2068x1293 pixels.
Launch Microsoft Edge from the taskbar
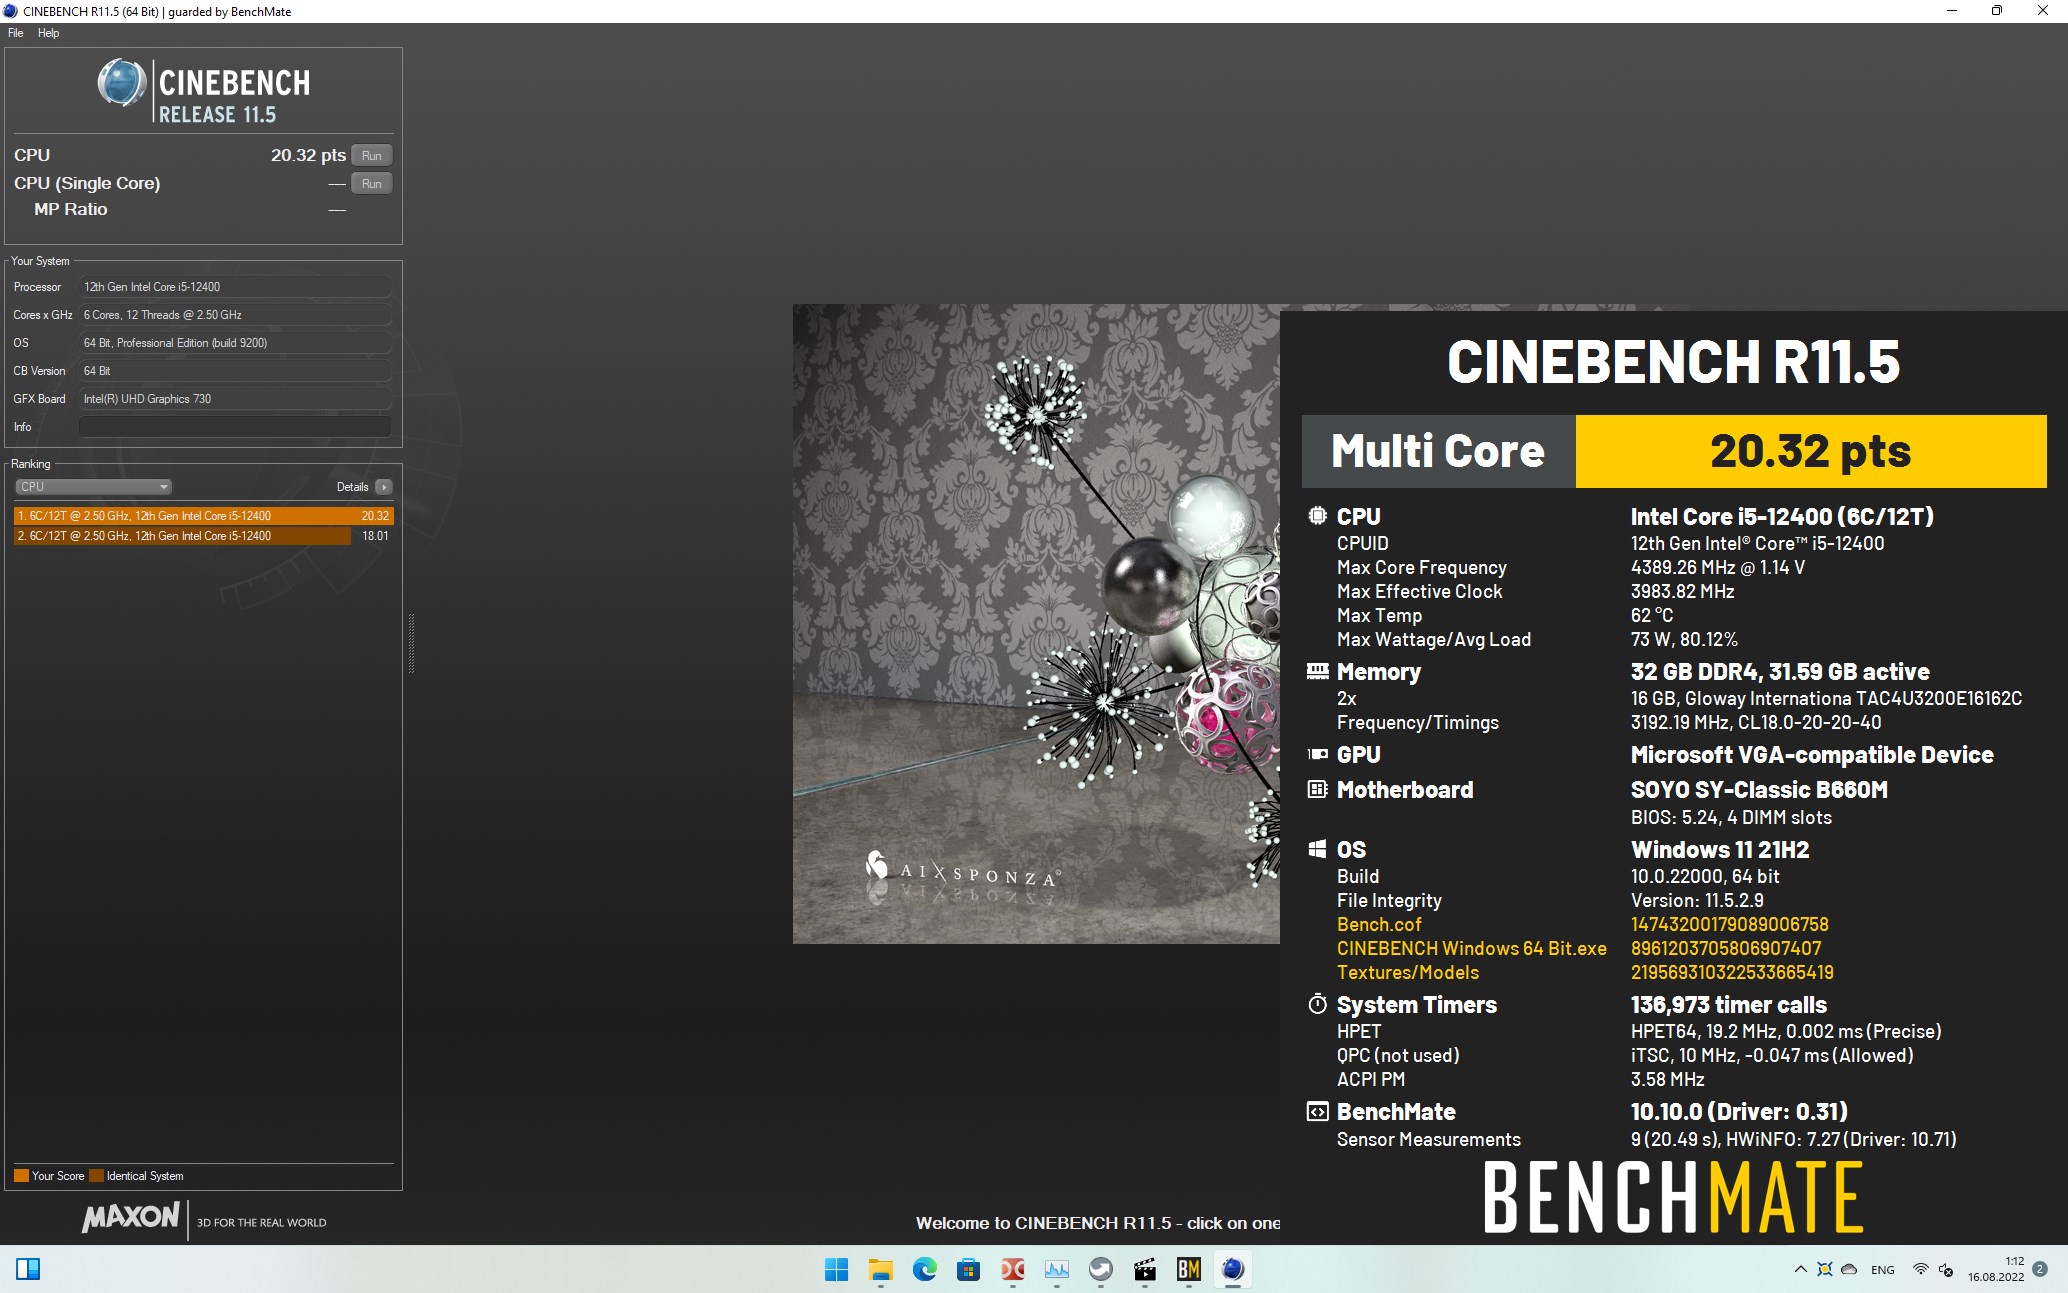pos(924,1269)
